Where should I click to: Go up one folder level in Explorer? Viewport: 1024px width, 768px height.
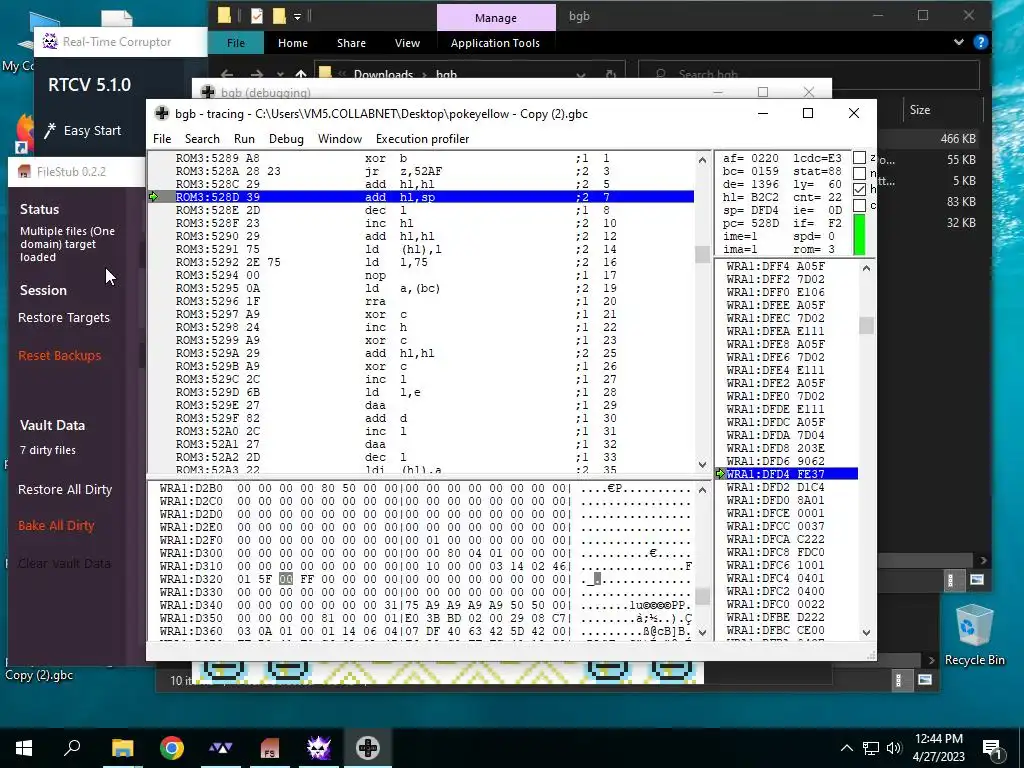pos(300,74)
